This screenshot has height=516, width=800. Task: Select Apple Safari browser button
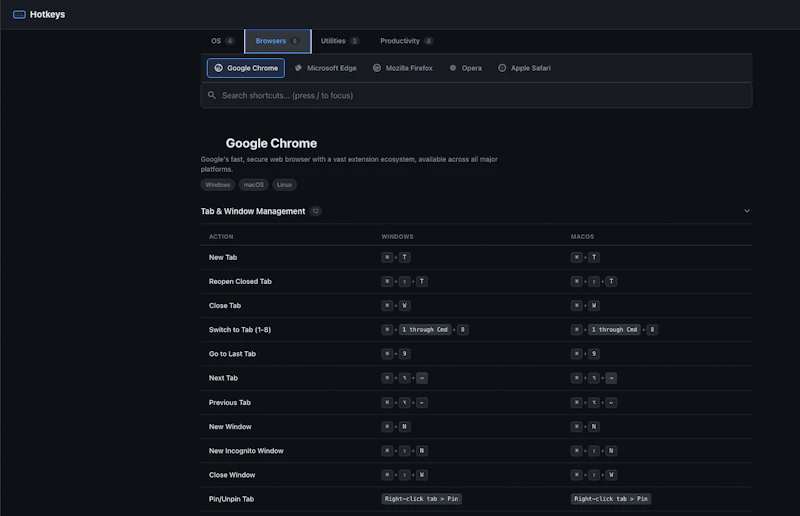click(524, 68)
